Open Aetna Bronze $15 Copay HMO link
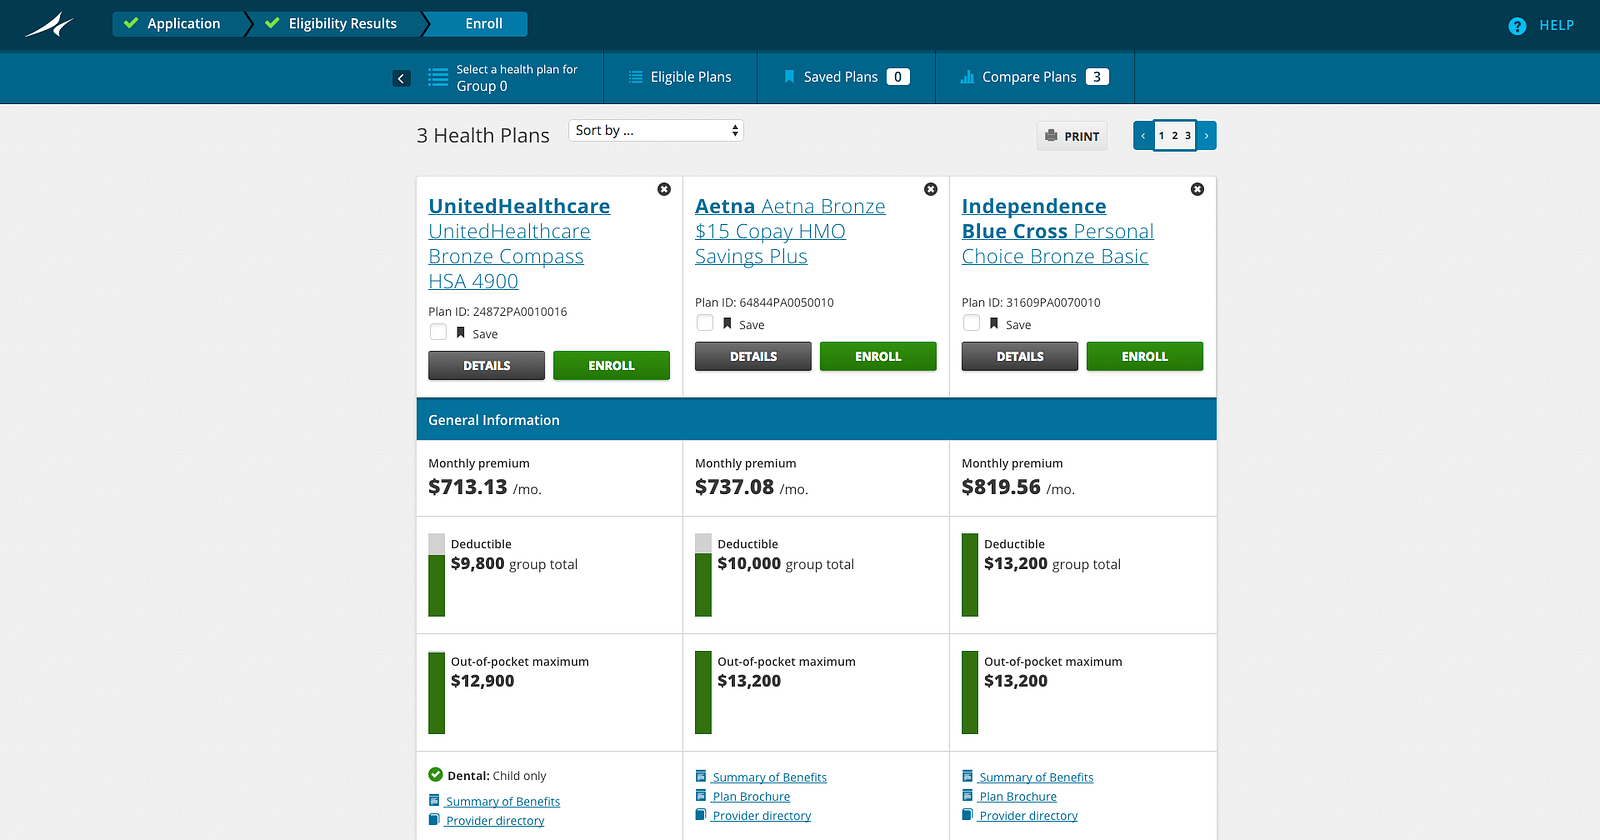The width and height of the screenshot is (1600, 840). point(790,231)
